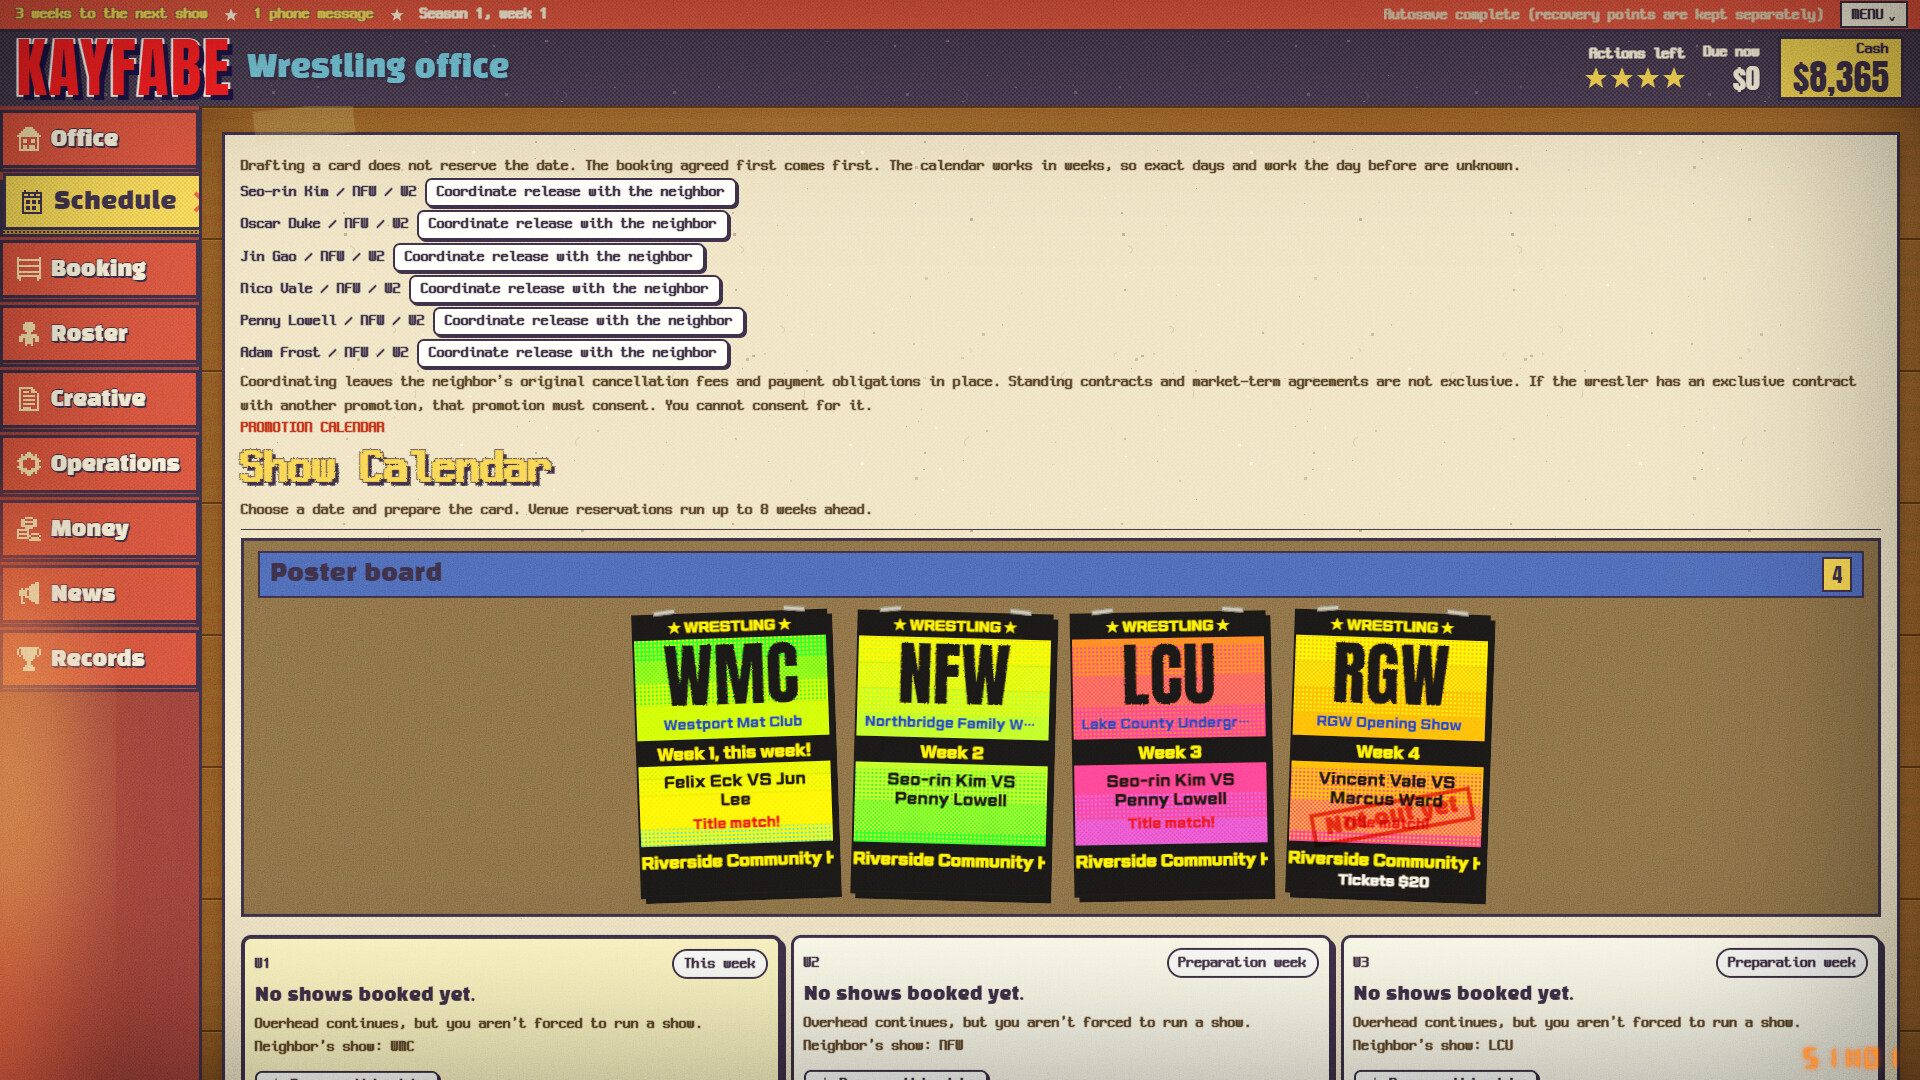
Task: Open the NFW Week 2 poster
Action: coord(952,755)
